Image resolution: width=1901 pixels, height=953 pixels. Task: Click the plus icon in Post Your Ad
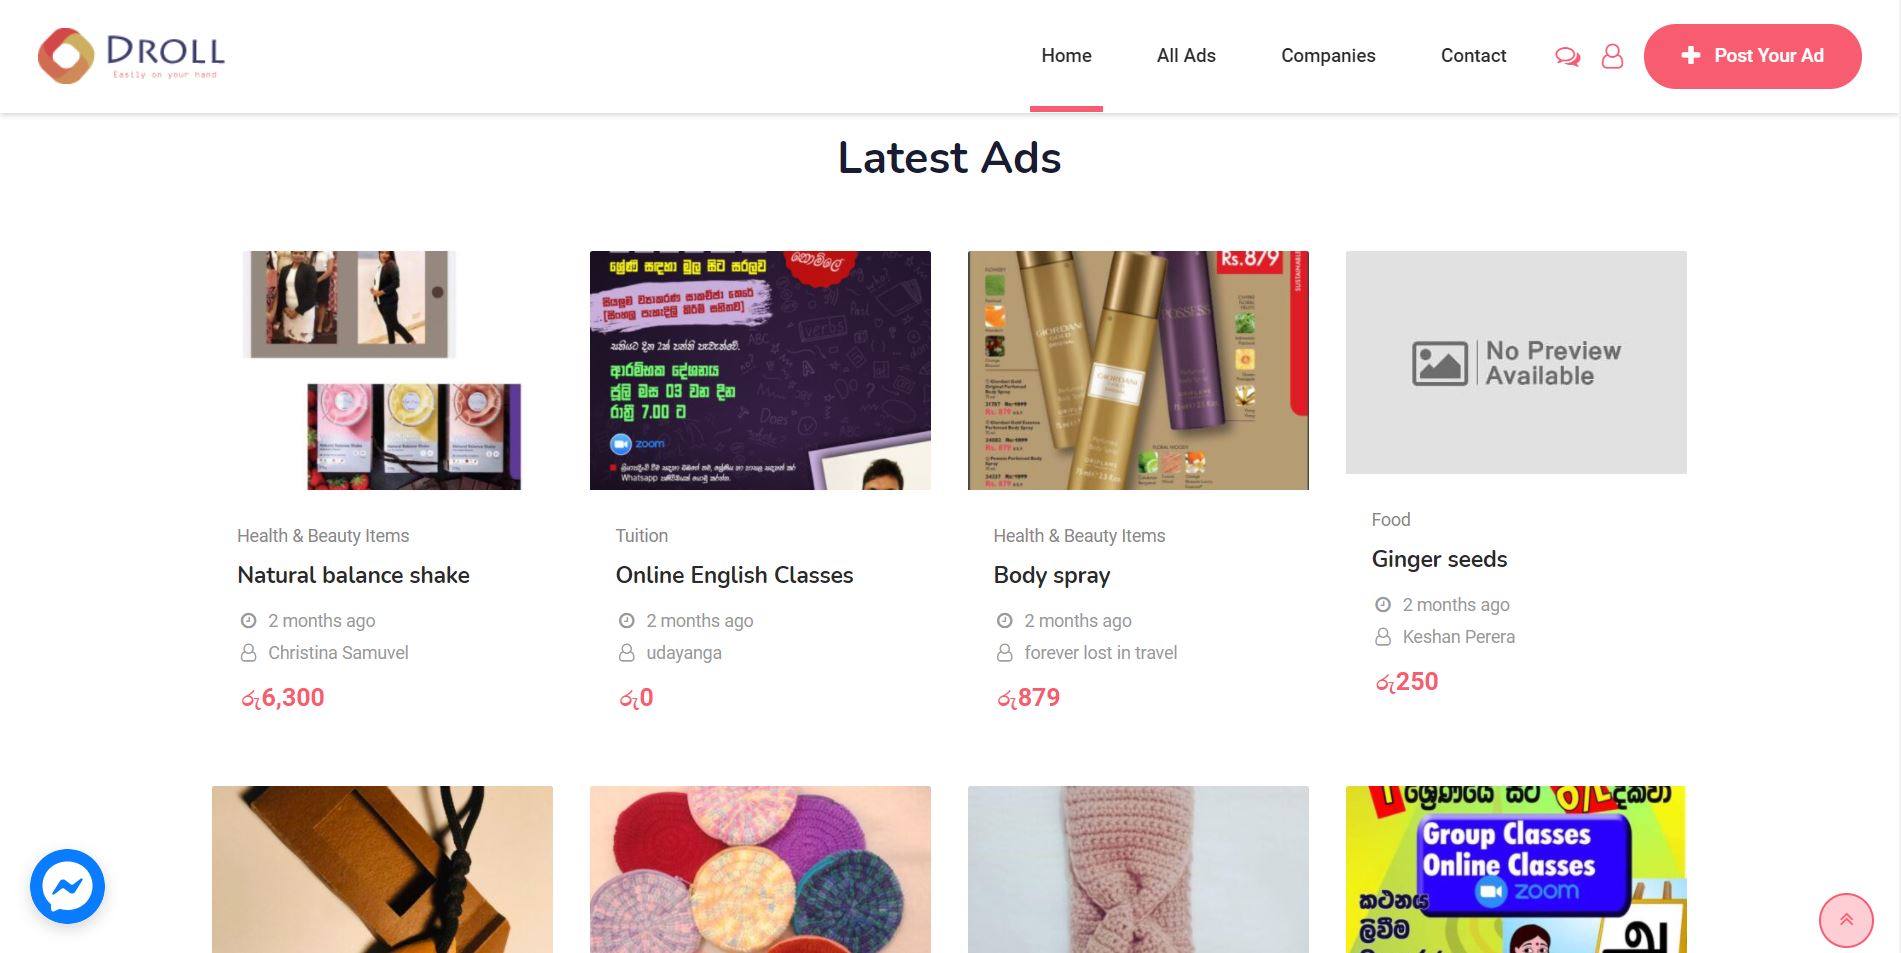pyautogui.click(x=1690, y=56)
